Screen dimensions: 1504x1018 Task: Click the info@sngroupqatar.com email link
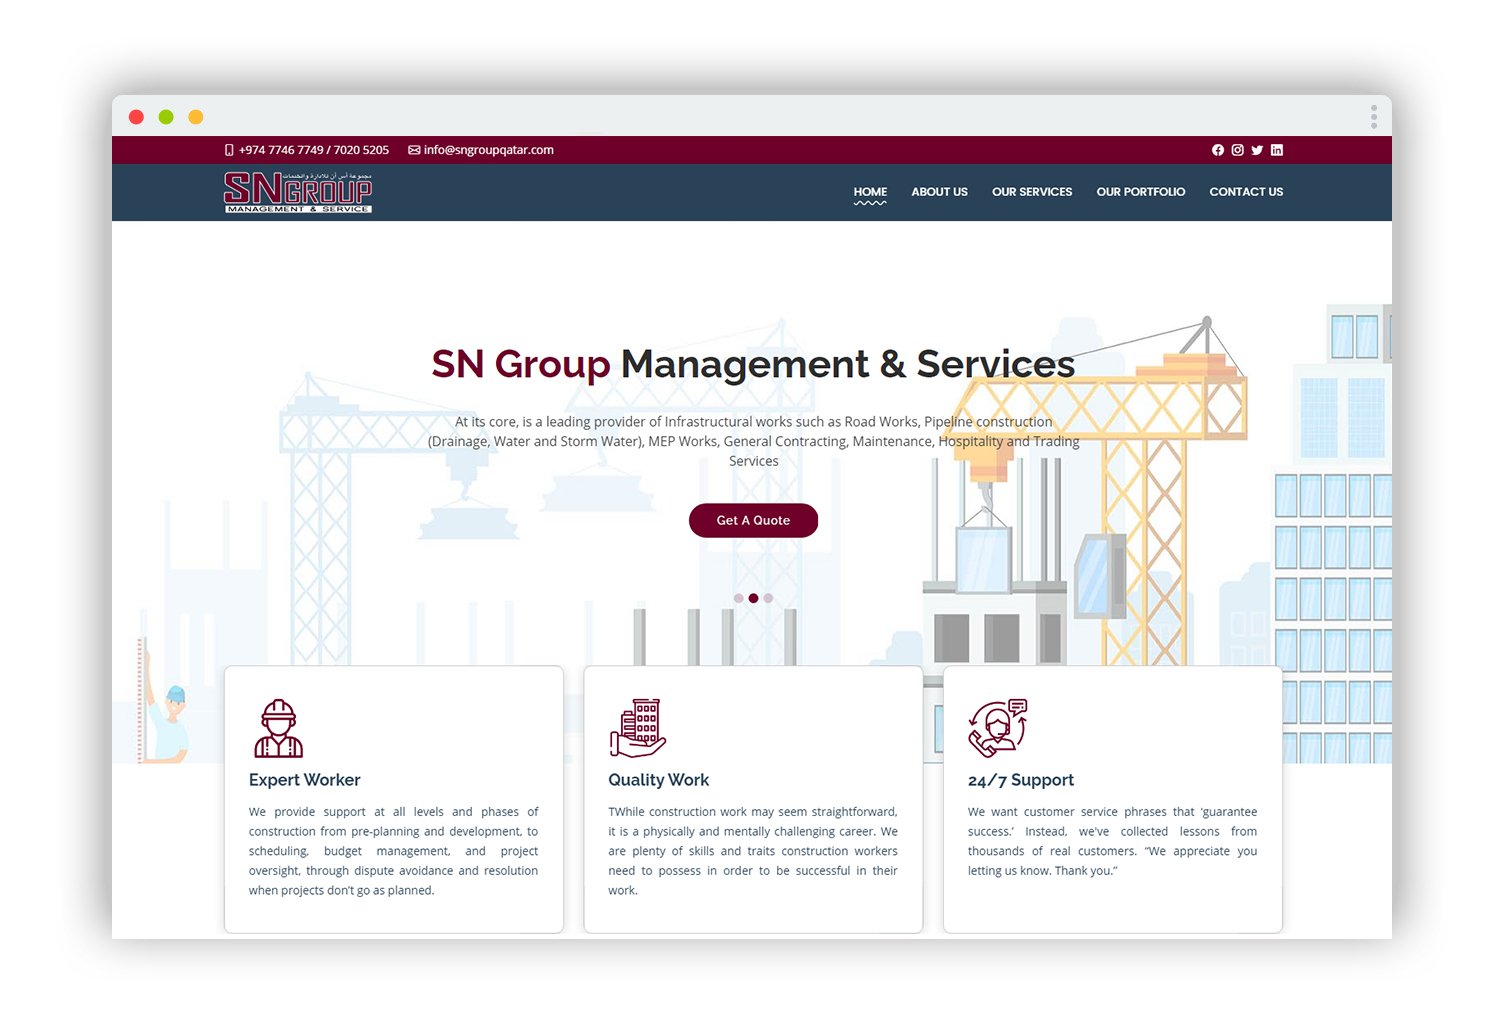pos(488,150)
